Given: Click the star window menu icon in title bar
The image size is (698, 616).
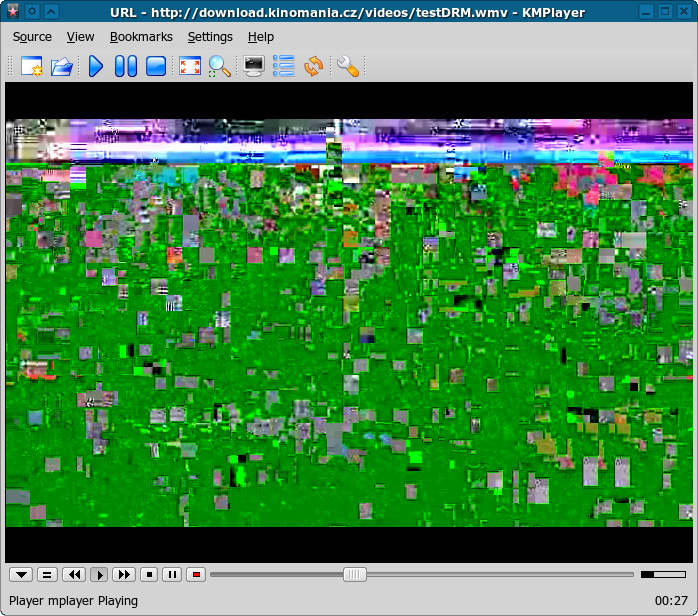Looking at the screenshot, I should 12,11.
